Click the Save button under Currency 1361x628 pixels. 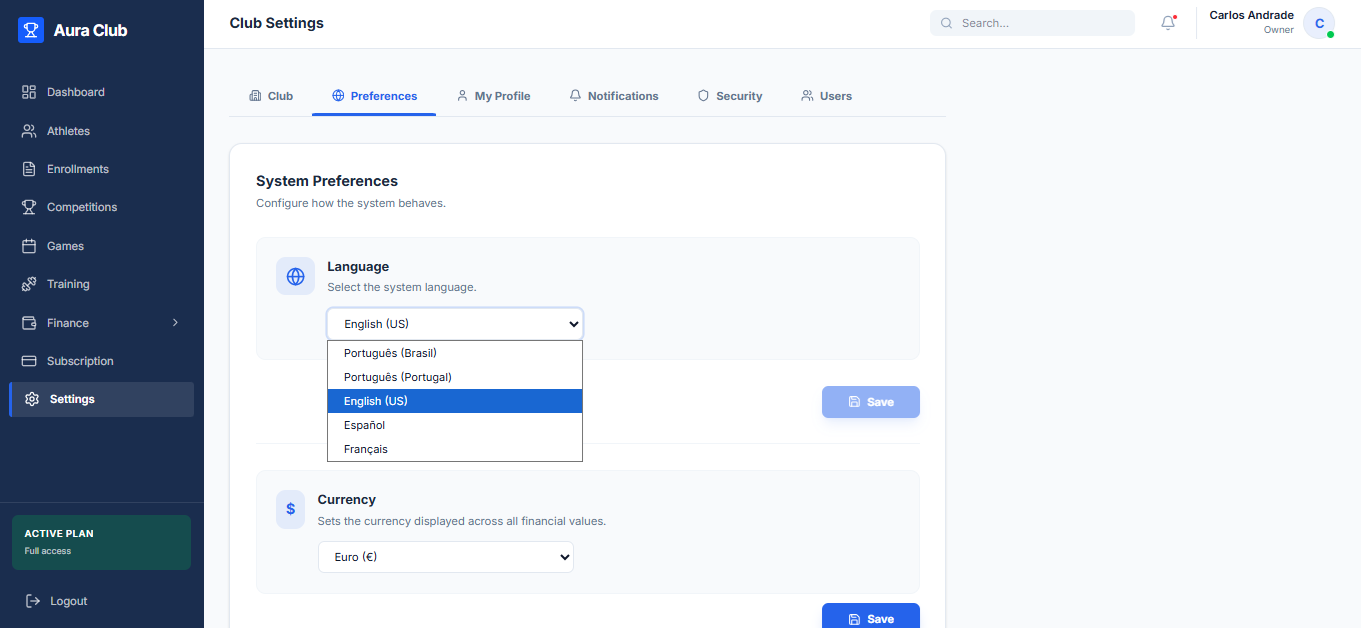[871, 618]
